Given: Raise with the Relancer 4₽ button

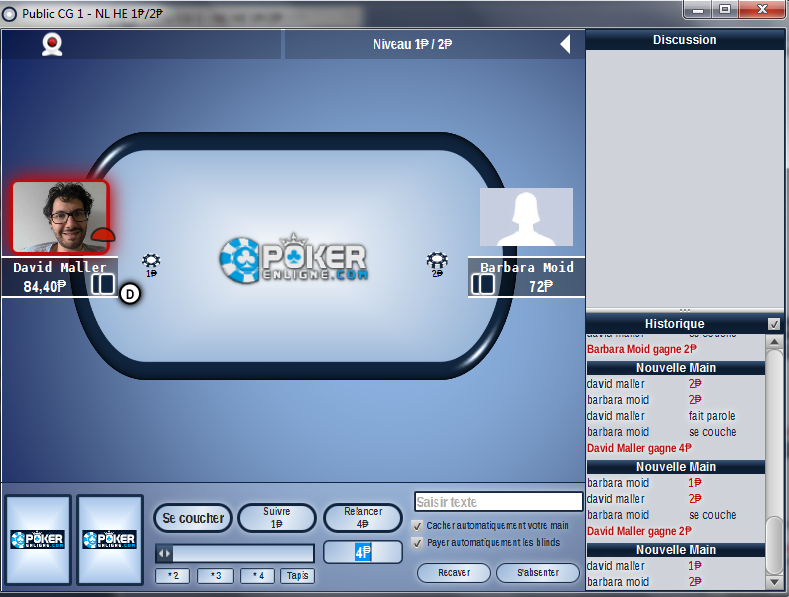Looking at the screenshot, I should (x=363, y=517).
